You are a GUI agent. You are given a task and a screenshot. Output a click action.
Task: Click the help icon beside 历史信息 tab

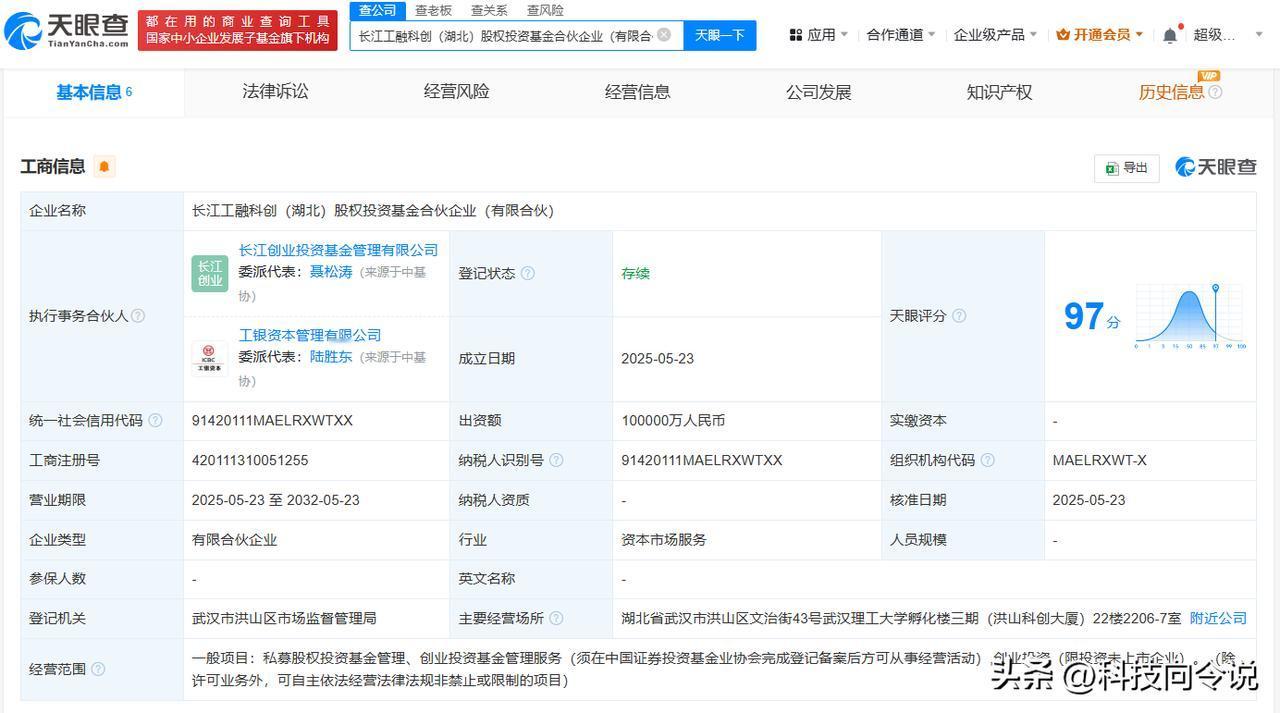[x=1215, y=92]
